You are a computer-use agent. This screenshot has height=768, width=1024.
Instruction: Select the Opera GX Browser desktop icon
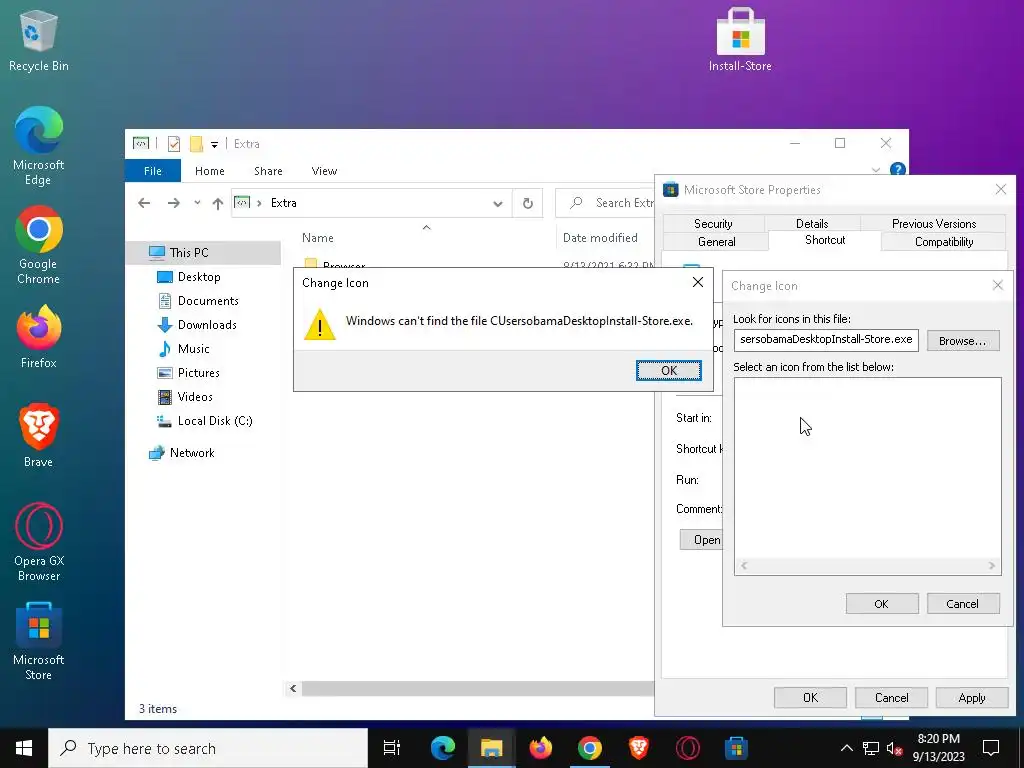pos(39,541)
